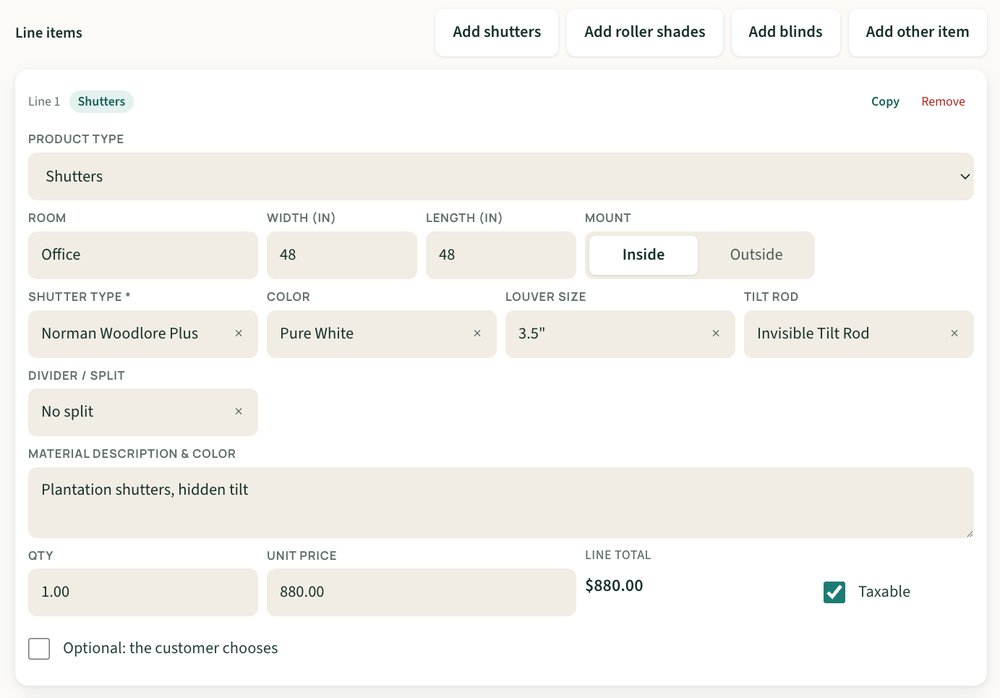Edit the Unit Price field showing 880.00

point(421,592)
